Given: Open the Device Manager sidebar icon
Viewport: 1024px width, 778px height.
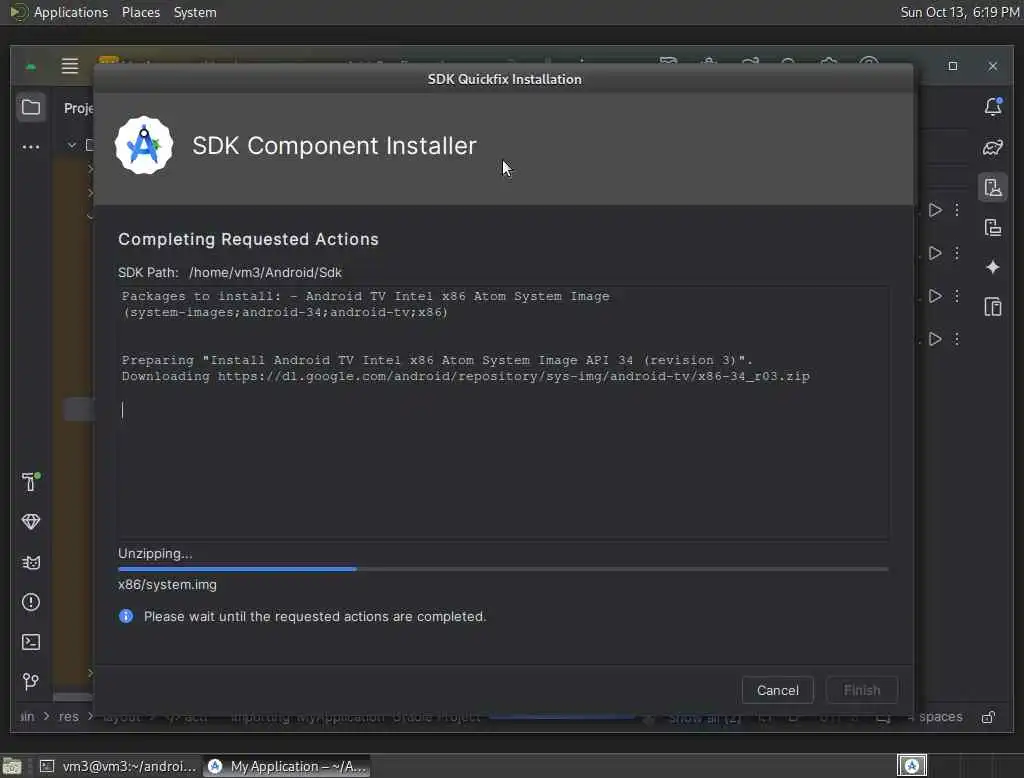Looking at the screenshot, I should pos(993,187).
